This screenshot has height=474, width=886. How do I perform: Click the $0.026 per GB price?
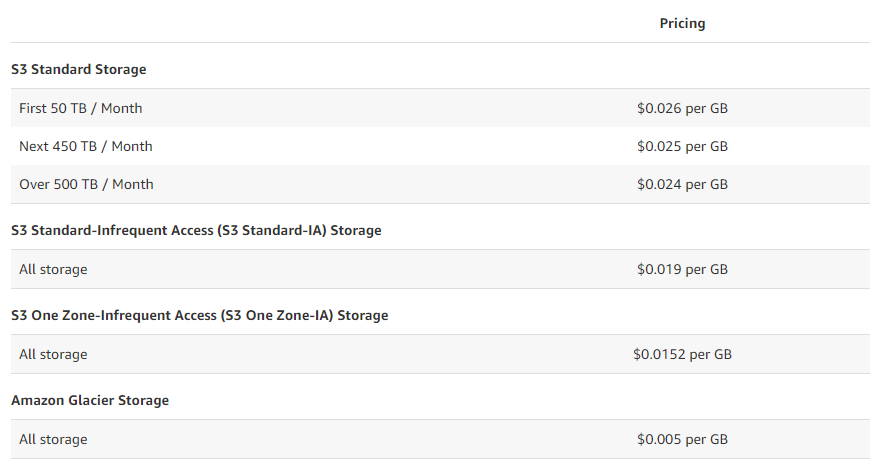point(682,108)
